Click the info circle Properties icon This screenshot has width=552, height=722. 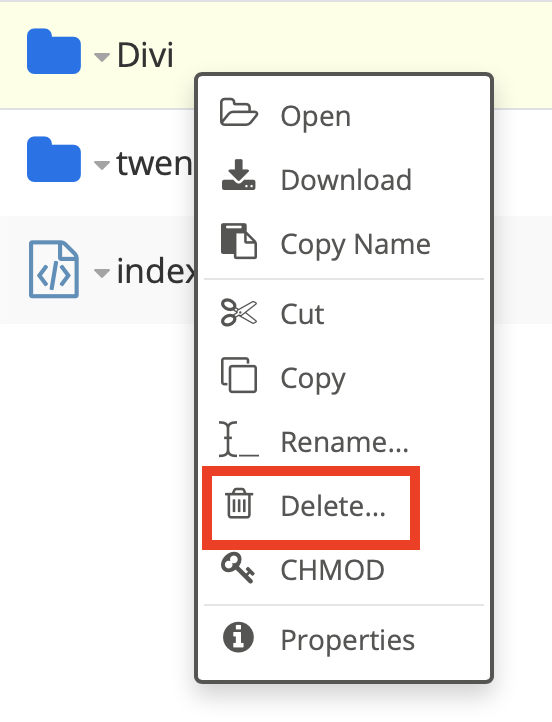238,637
